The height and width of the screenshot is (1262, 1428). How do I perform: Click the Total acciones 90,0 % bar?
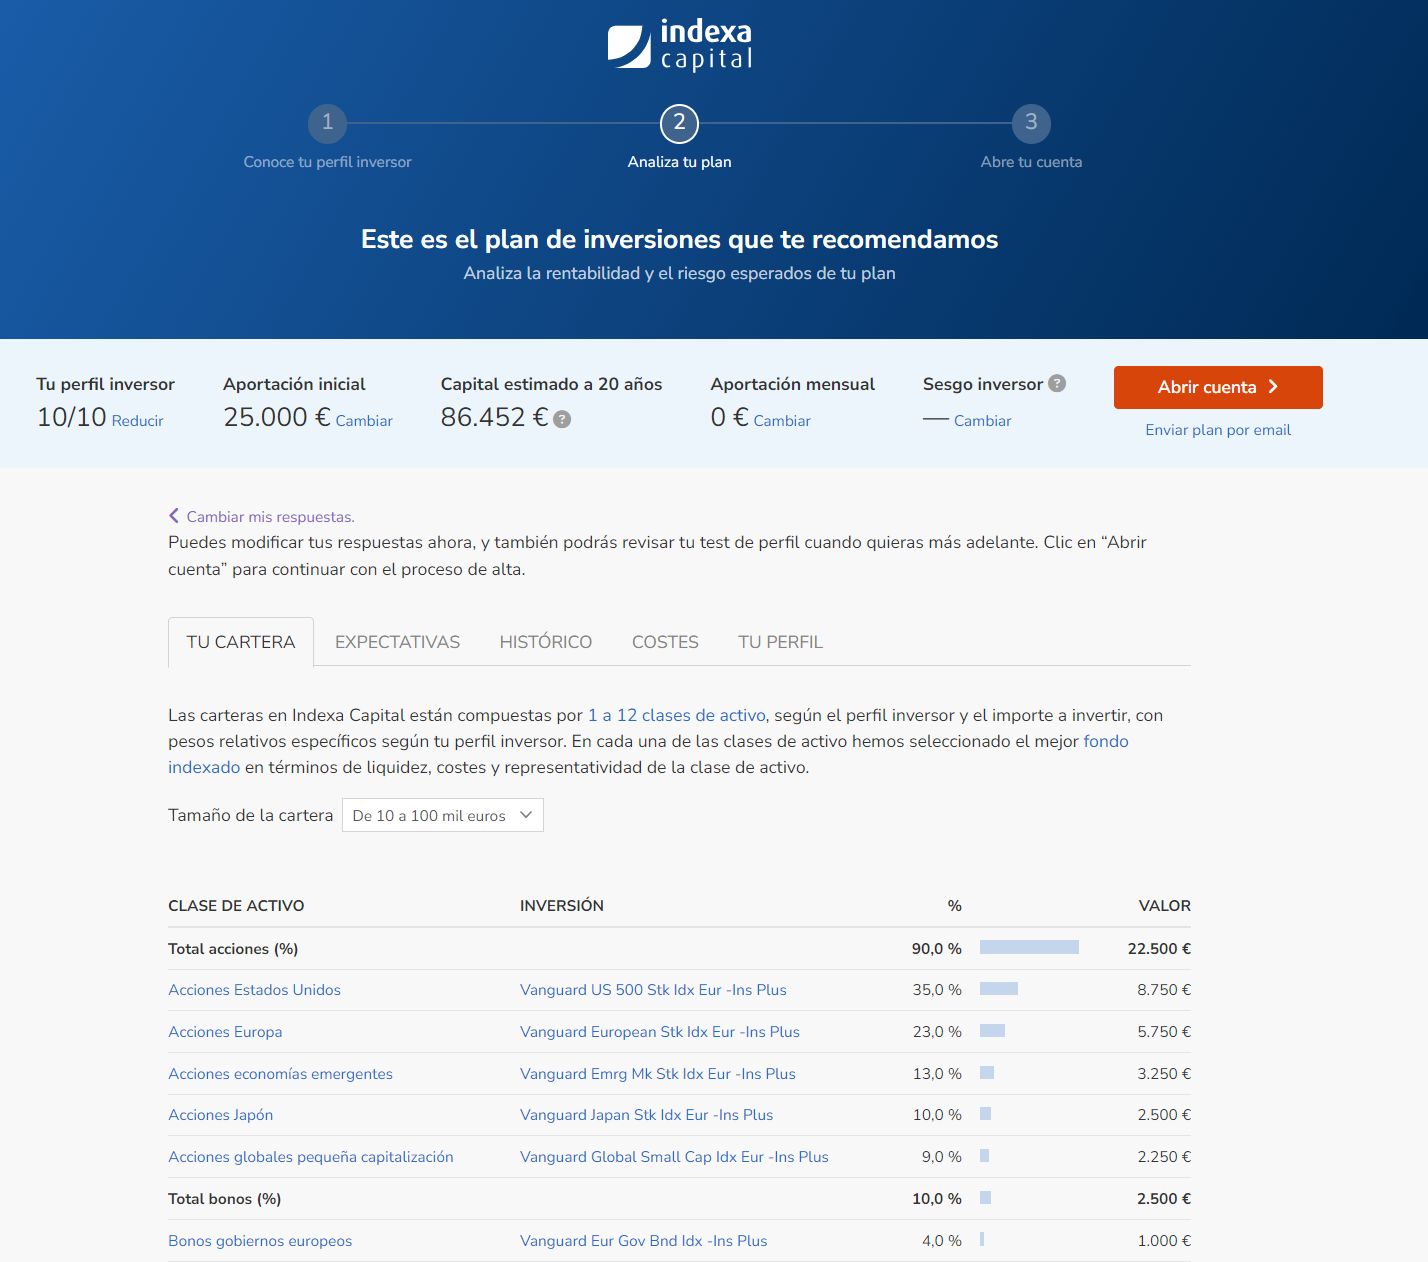1029,947
